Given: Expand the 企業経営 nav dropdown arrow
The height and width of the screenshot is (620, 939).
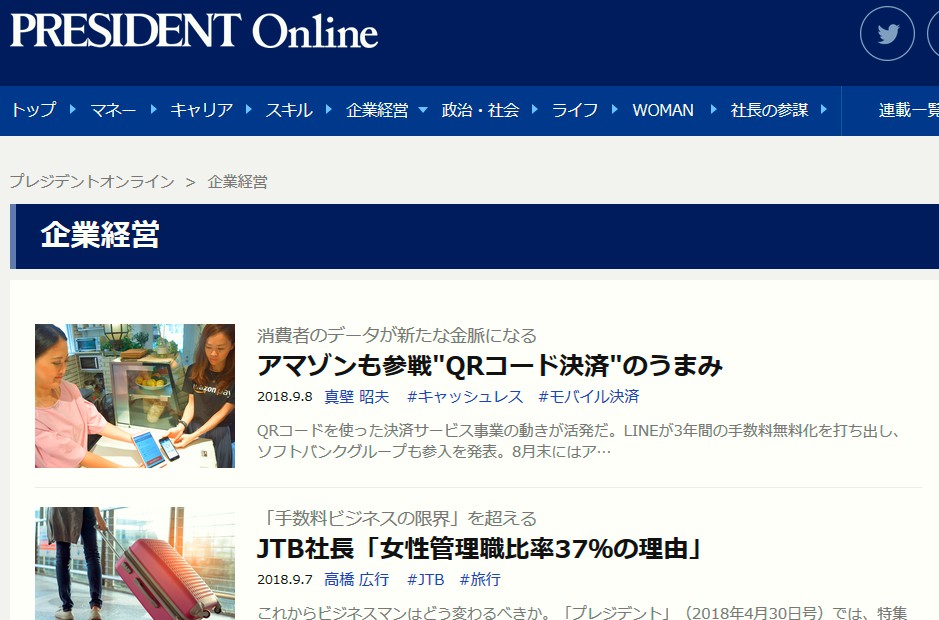Looking at the screenshot, I should (x=423, y=110).
